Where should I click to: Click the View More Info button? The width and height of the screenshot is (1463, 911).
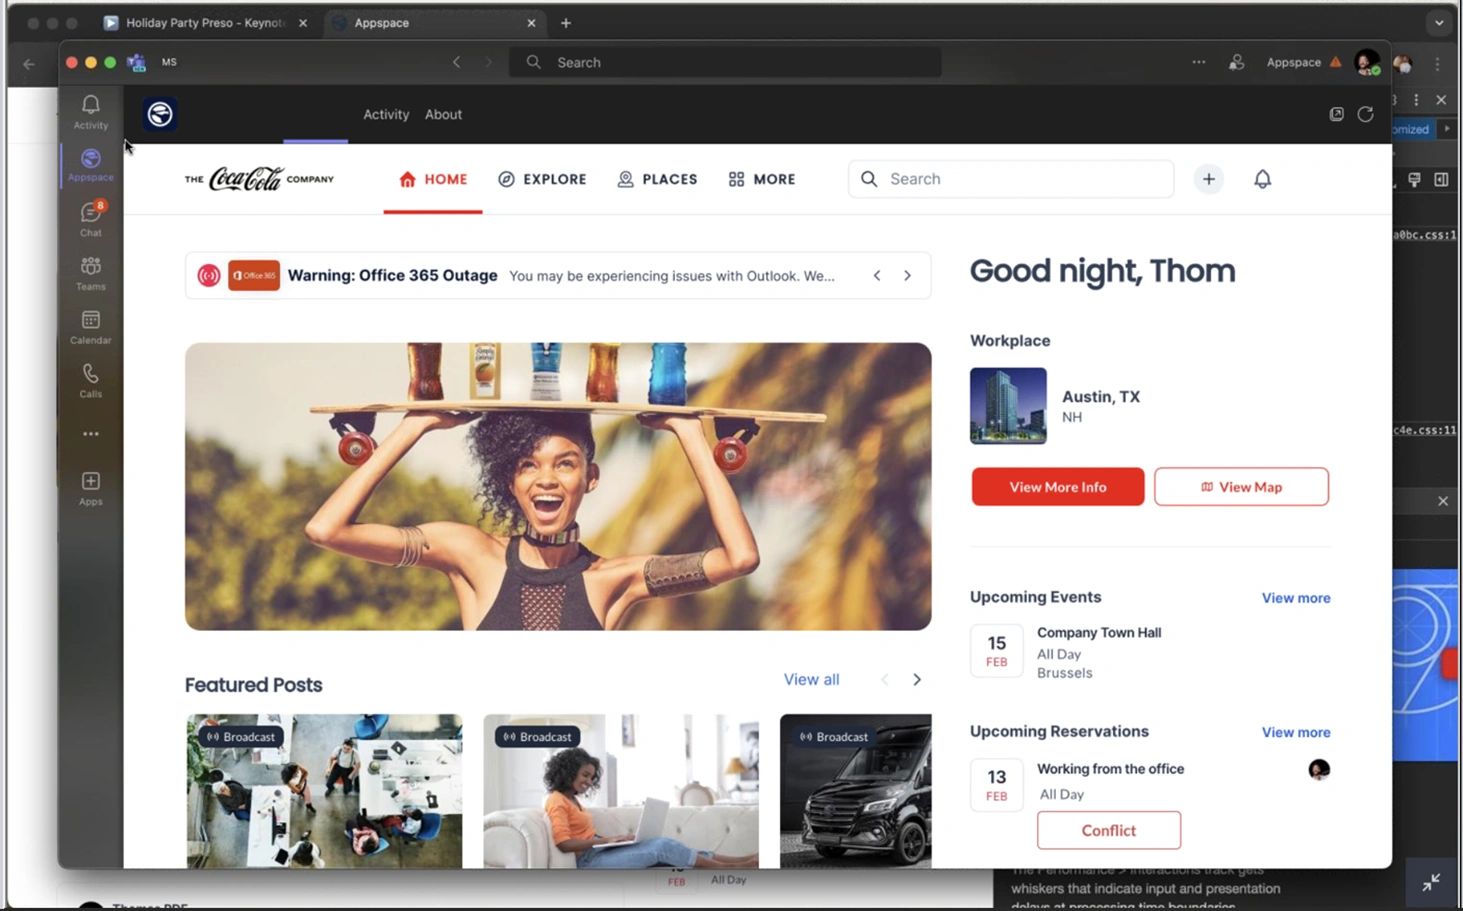coord(1057,487)
